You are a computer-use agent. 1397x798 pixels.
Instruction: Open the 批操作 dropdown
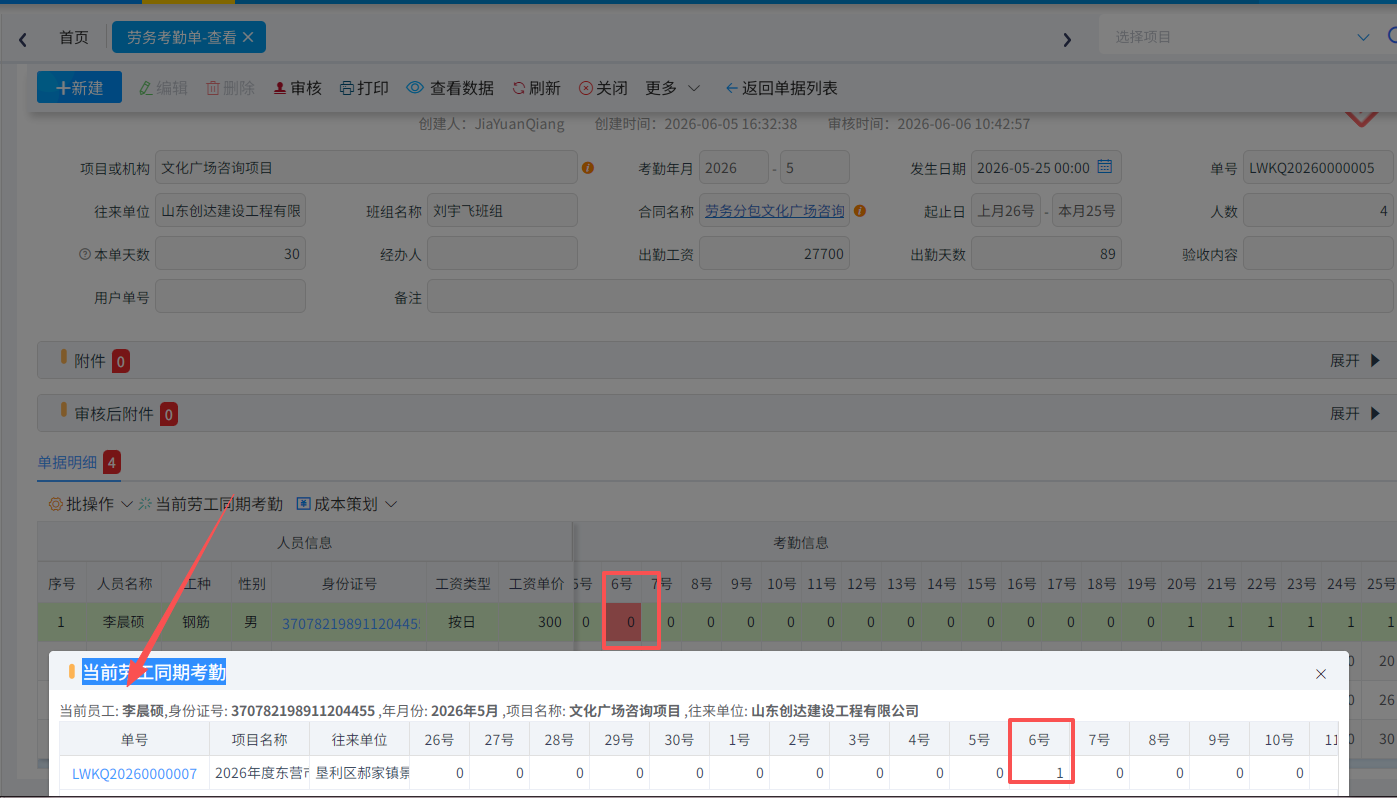(90, 504)
